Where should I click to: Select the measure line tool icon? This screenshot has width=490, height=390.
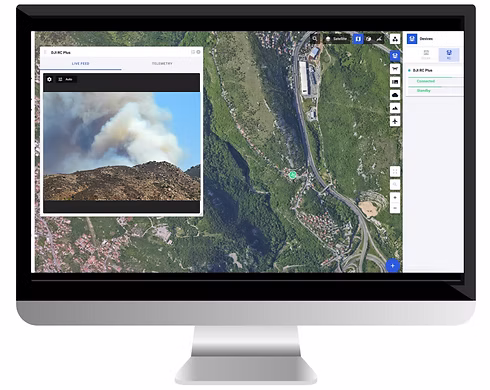(x=379, y=39)
